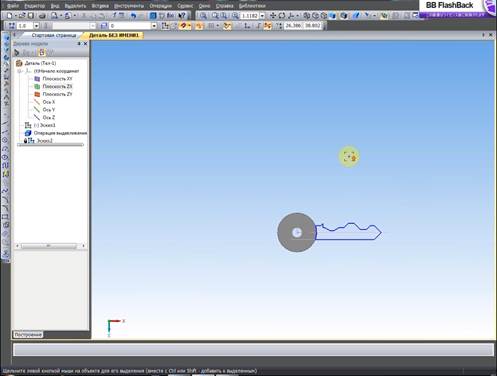This screenshot has width=497, height=376.
Task: Zoom in with the magnifier-plus icon
Action: click(215, 16)
